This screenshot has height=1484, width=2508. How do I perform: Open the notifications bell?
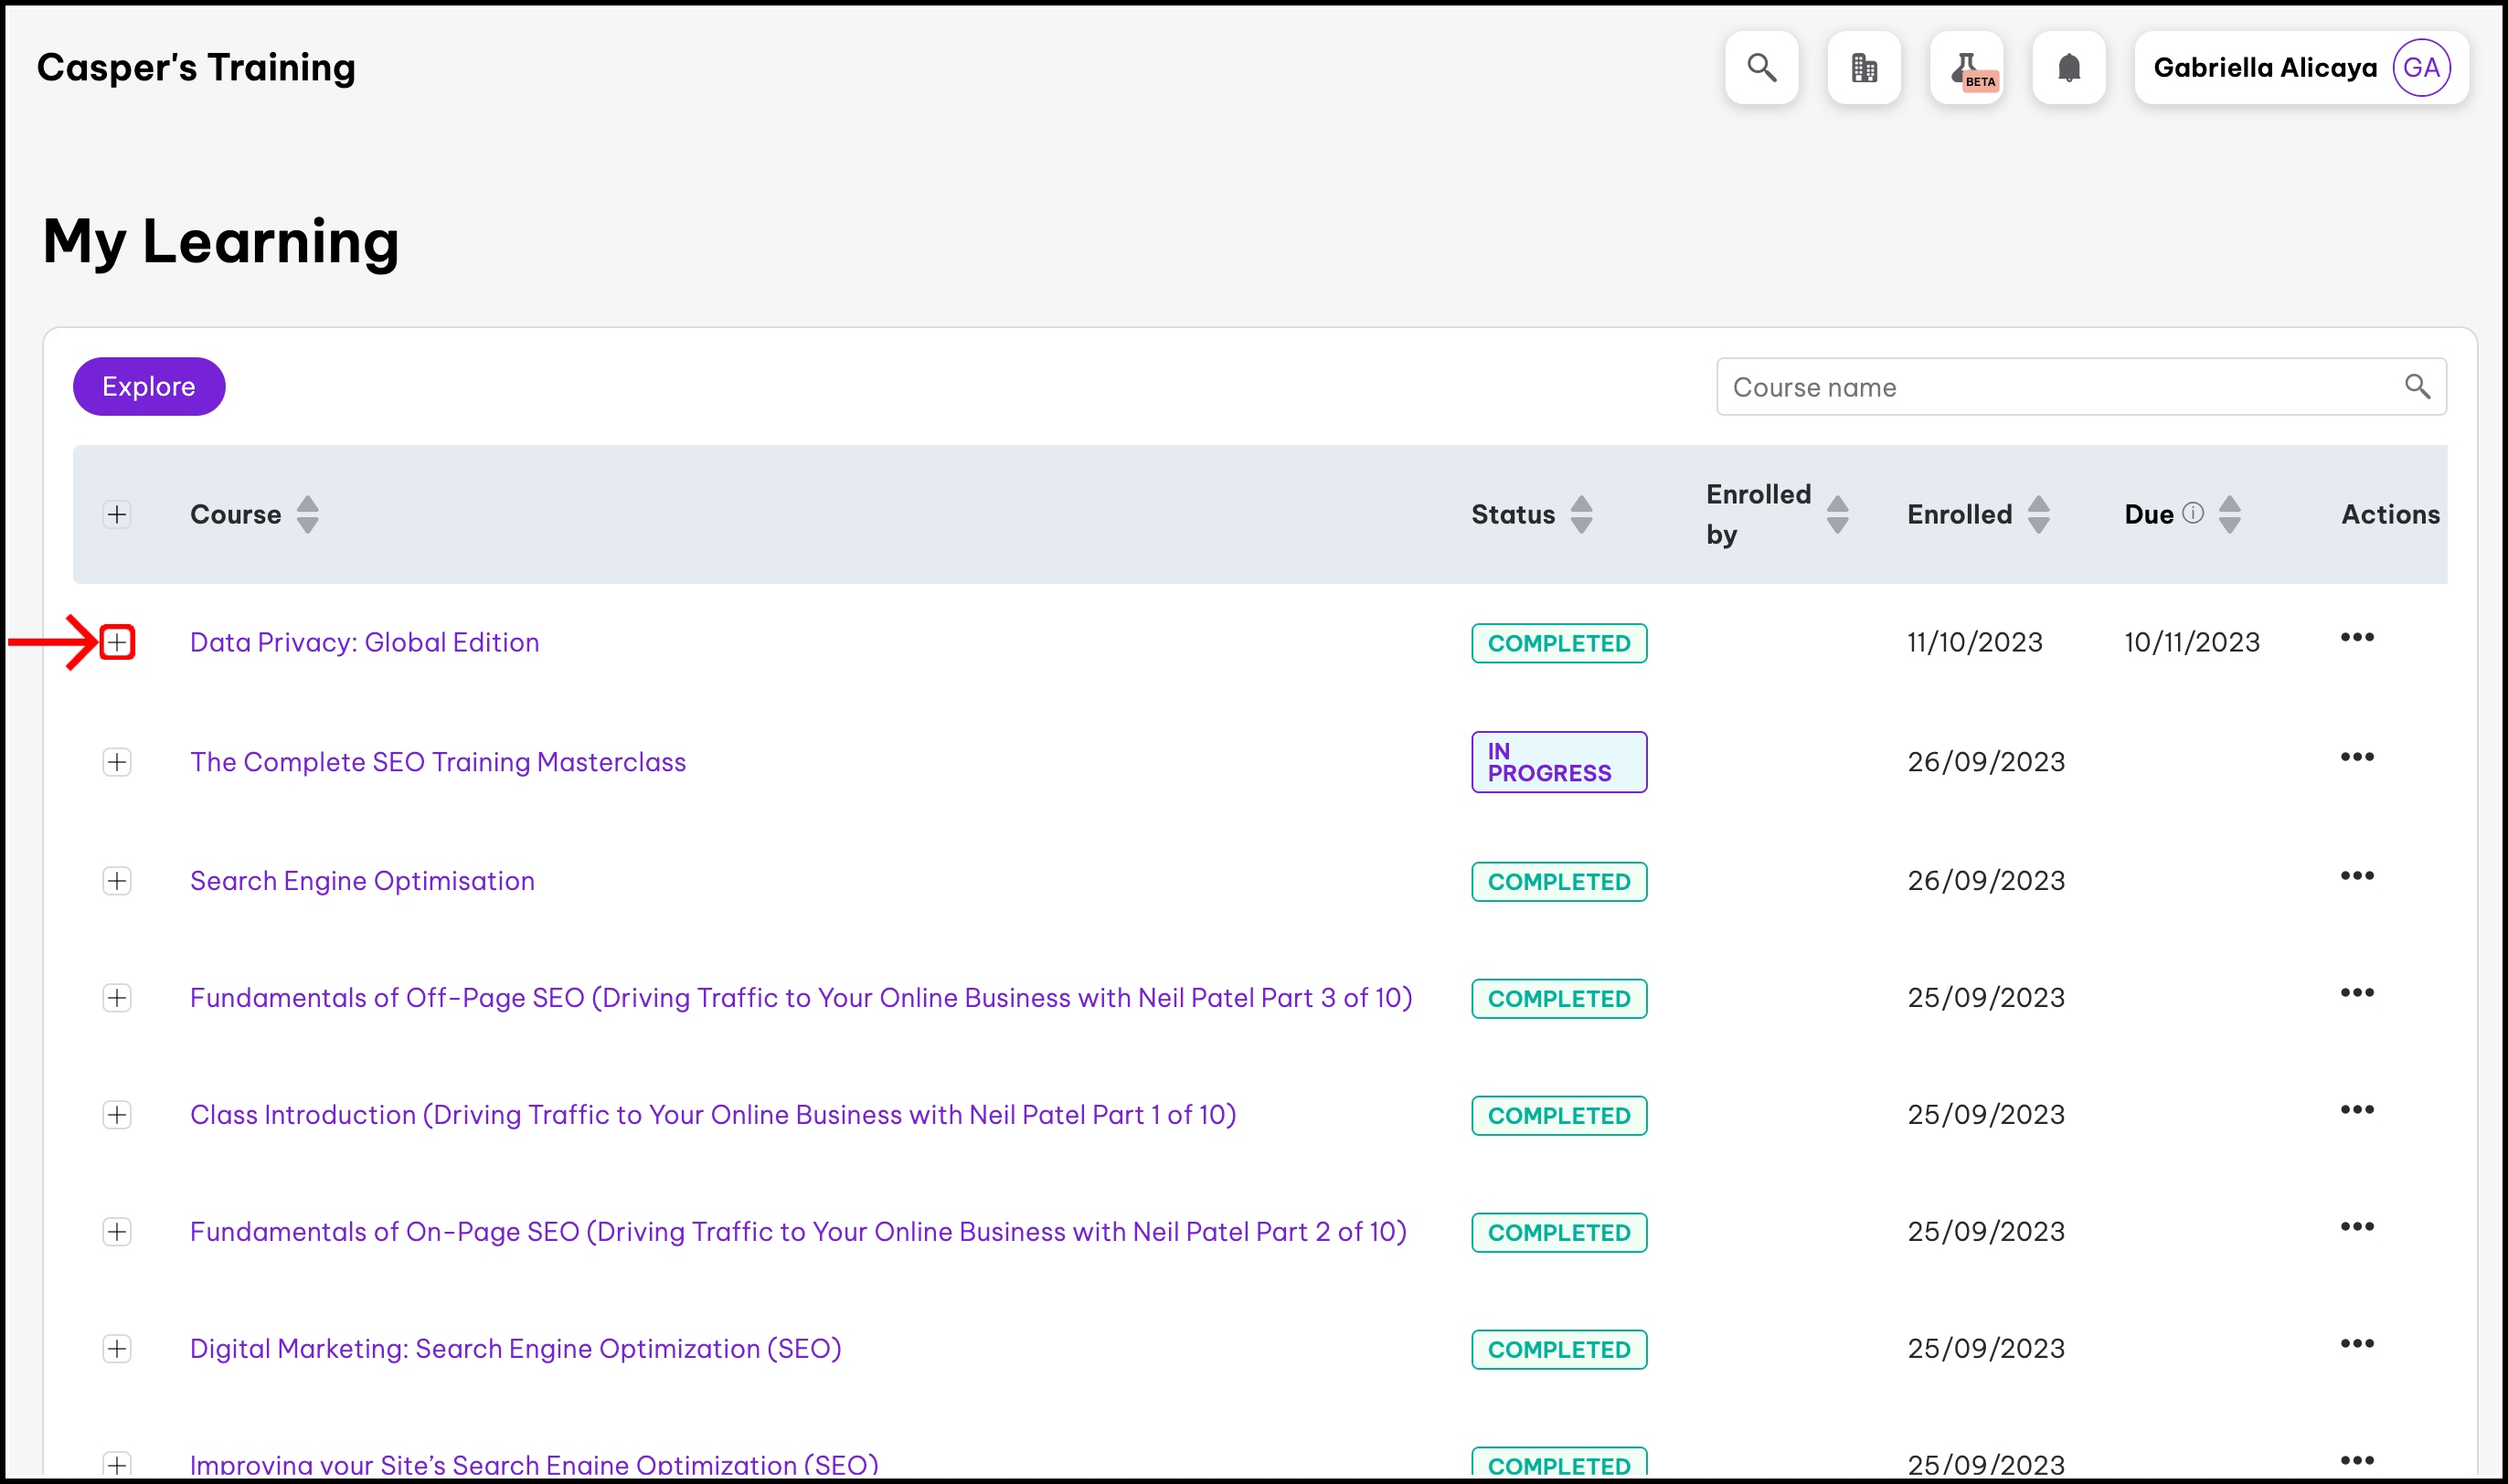click(x=2069, y=68)
